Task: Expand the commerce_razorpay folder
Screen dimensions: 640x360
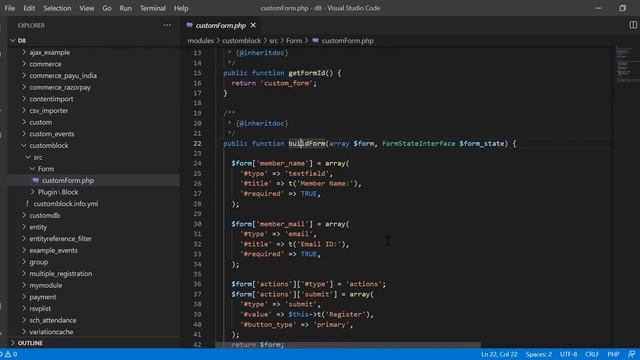Action: click(x=24, y=87)
